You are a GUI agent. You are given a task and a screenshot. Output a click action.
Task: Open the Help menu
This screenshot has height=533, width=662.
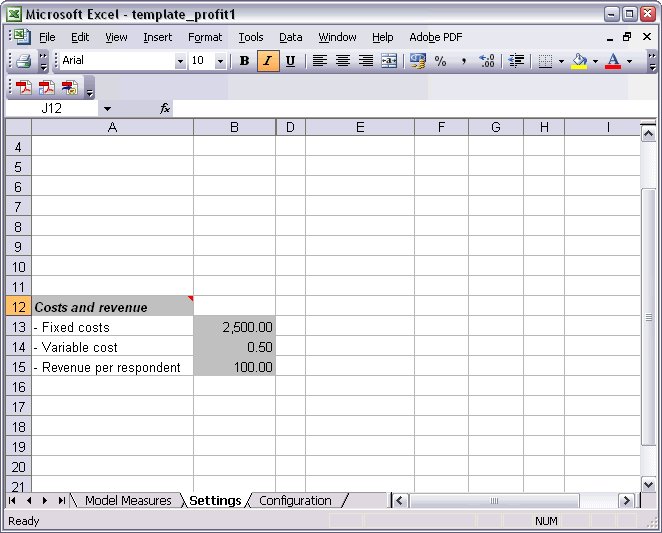point(383,37)
